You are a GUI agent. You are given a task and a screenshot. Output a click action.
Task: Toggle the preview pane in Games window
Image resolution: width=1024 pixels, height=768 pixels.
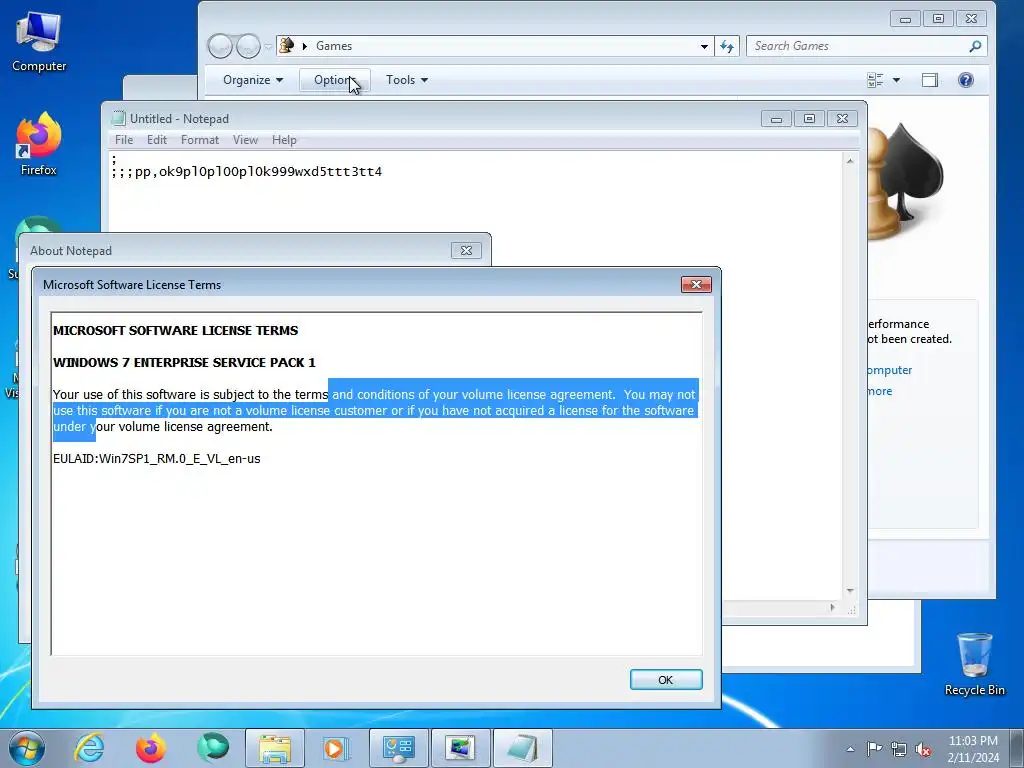click(929, 80)
